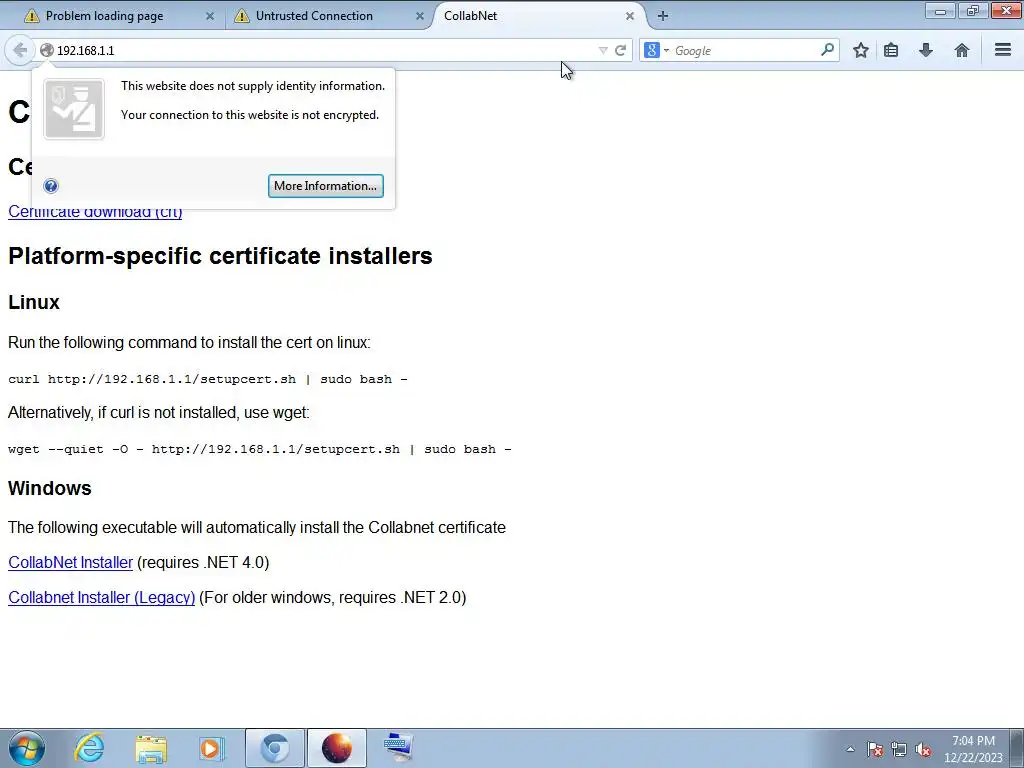Screen dimensions: 1024x768
Task: Open the Windows Start menu orb
Action: point(27,748)
